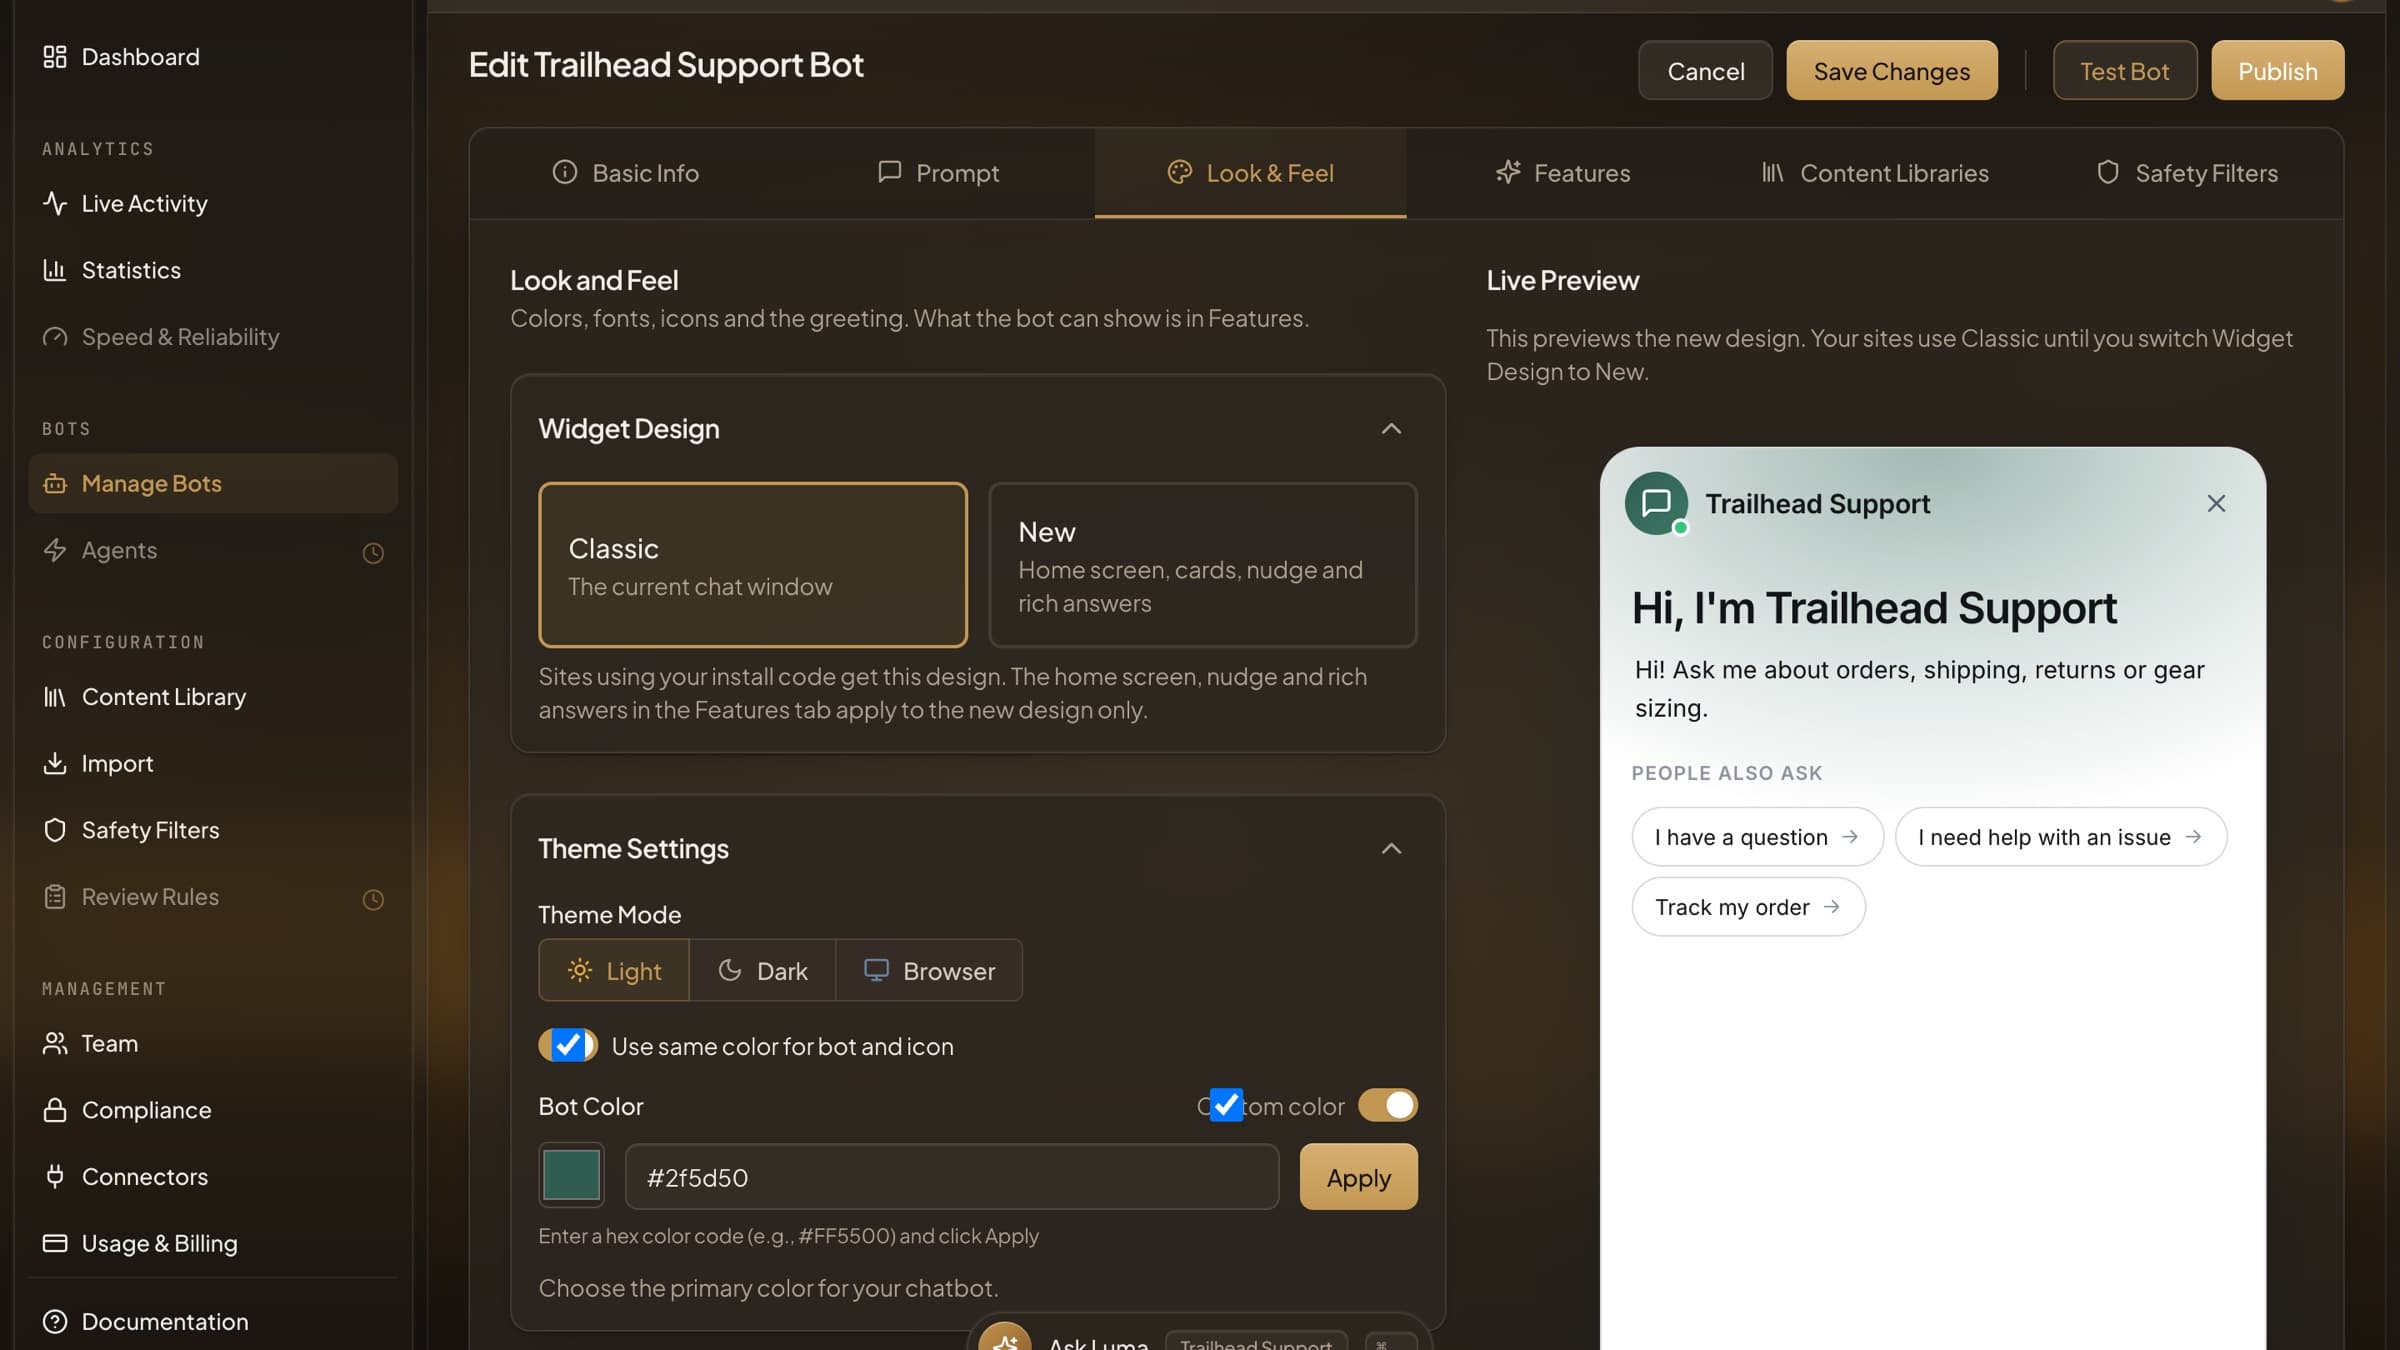This screenshot has height=1350, width=2400.
Task: Select Light theme mode
Action: [x=614, y=970]
